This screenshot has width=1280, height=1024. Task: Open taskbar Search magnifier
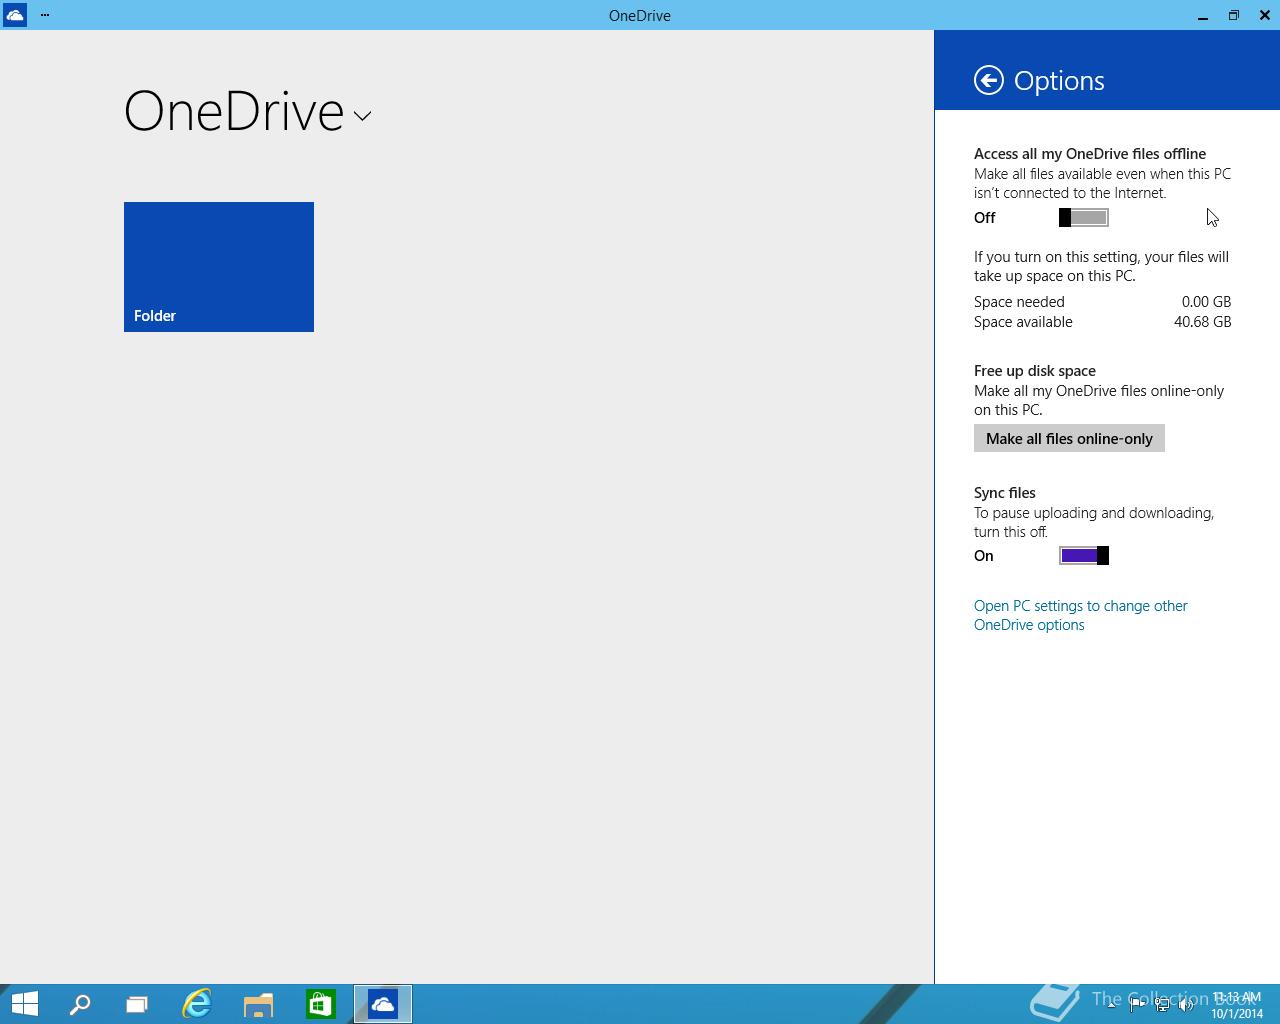(x=80, y=1004)
